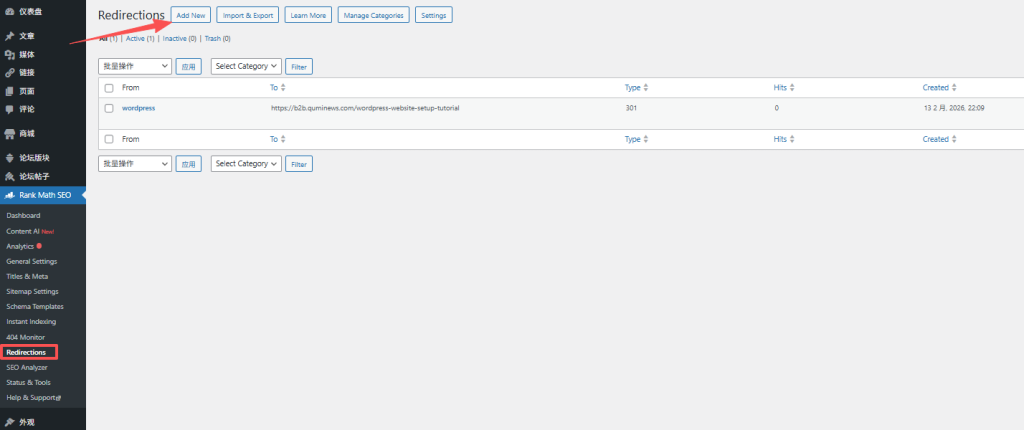Check the select-all checkbox in table header
1024x430 pixels.
tap(109, 88)
